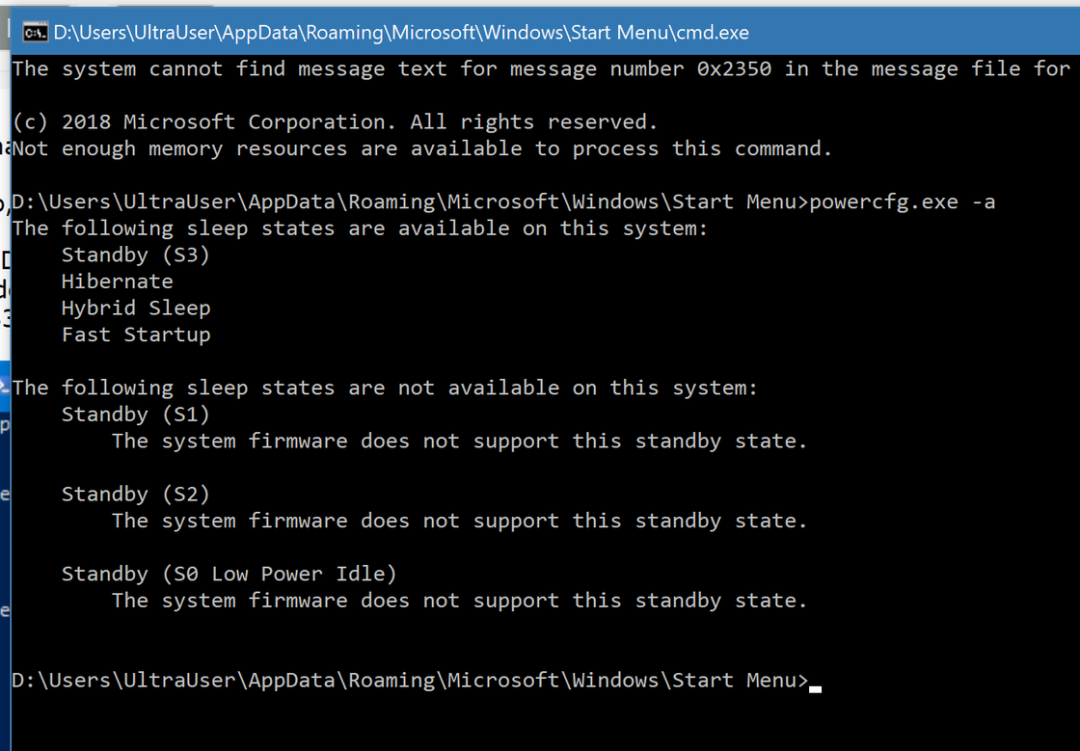This screenshot has height=751, width=1080.
Task: Click the firmware message under Standby (S1)
Action: click(459, 441)
